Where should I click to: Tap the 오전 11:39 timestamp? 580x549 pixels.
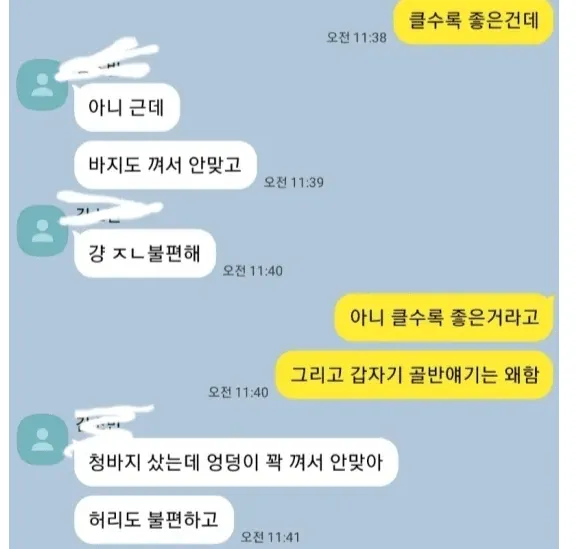(x=294, y=182)
